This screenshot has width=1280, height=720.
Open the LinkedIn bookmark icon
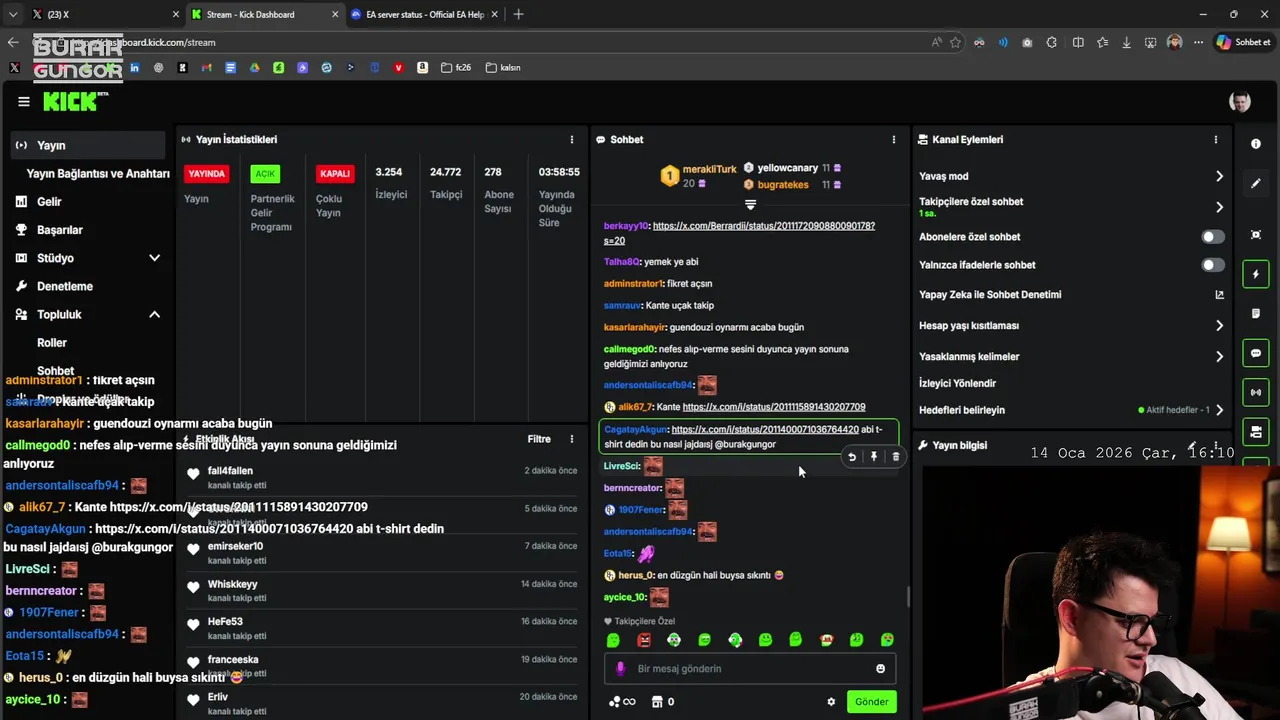tap(134, 68)
